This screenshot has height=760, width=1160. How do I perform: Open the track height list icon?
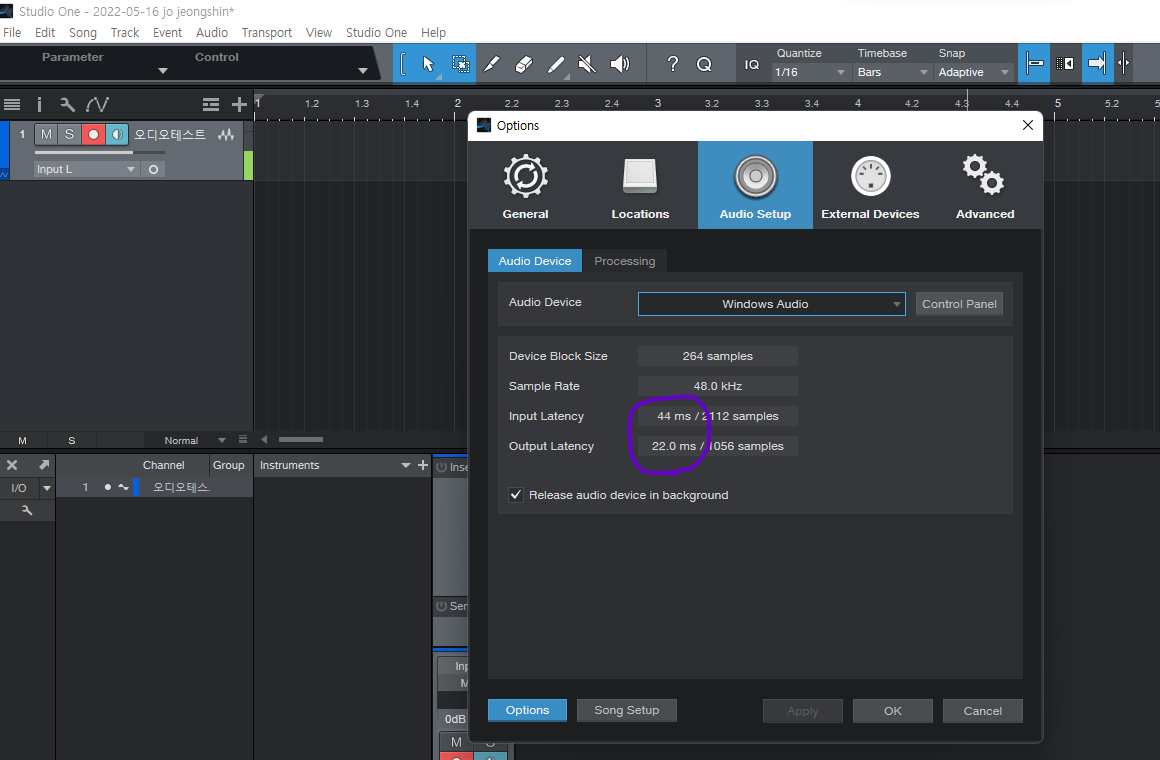[211, 104]
